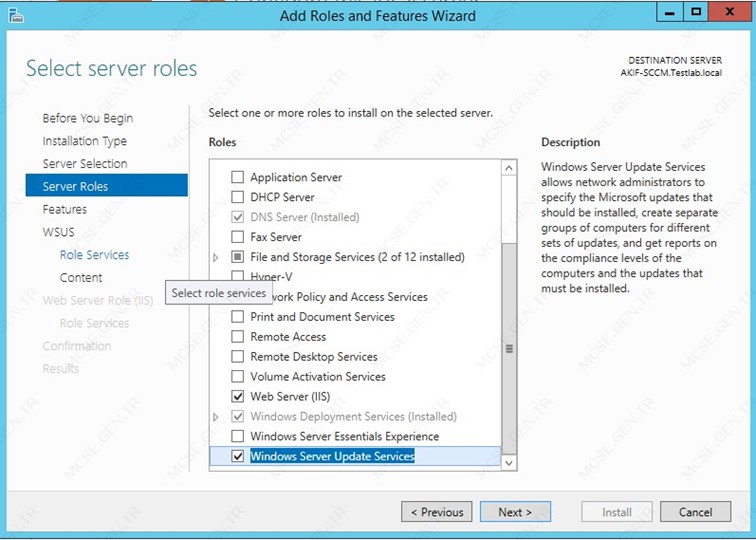Viewport: 756px width, 540px height.
Task: Close the Add Roles and Features Wizard
Action: click(729, 13)
